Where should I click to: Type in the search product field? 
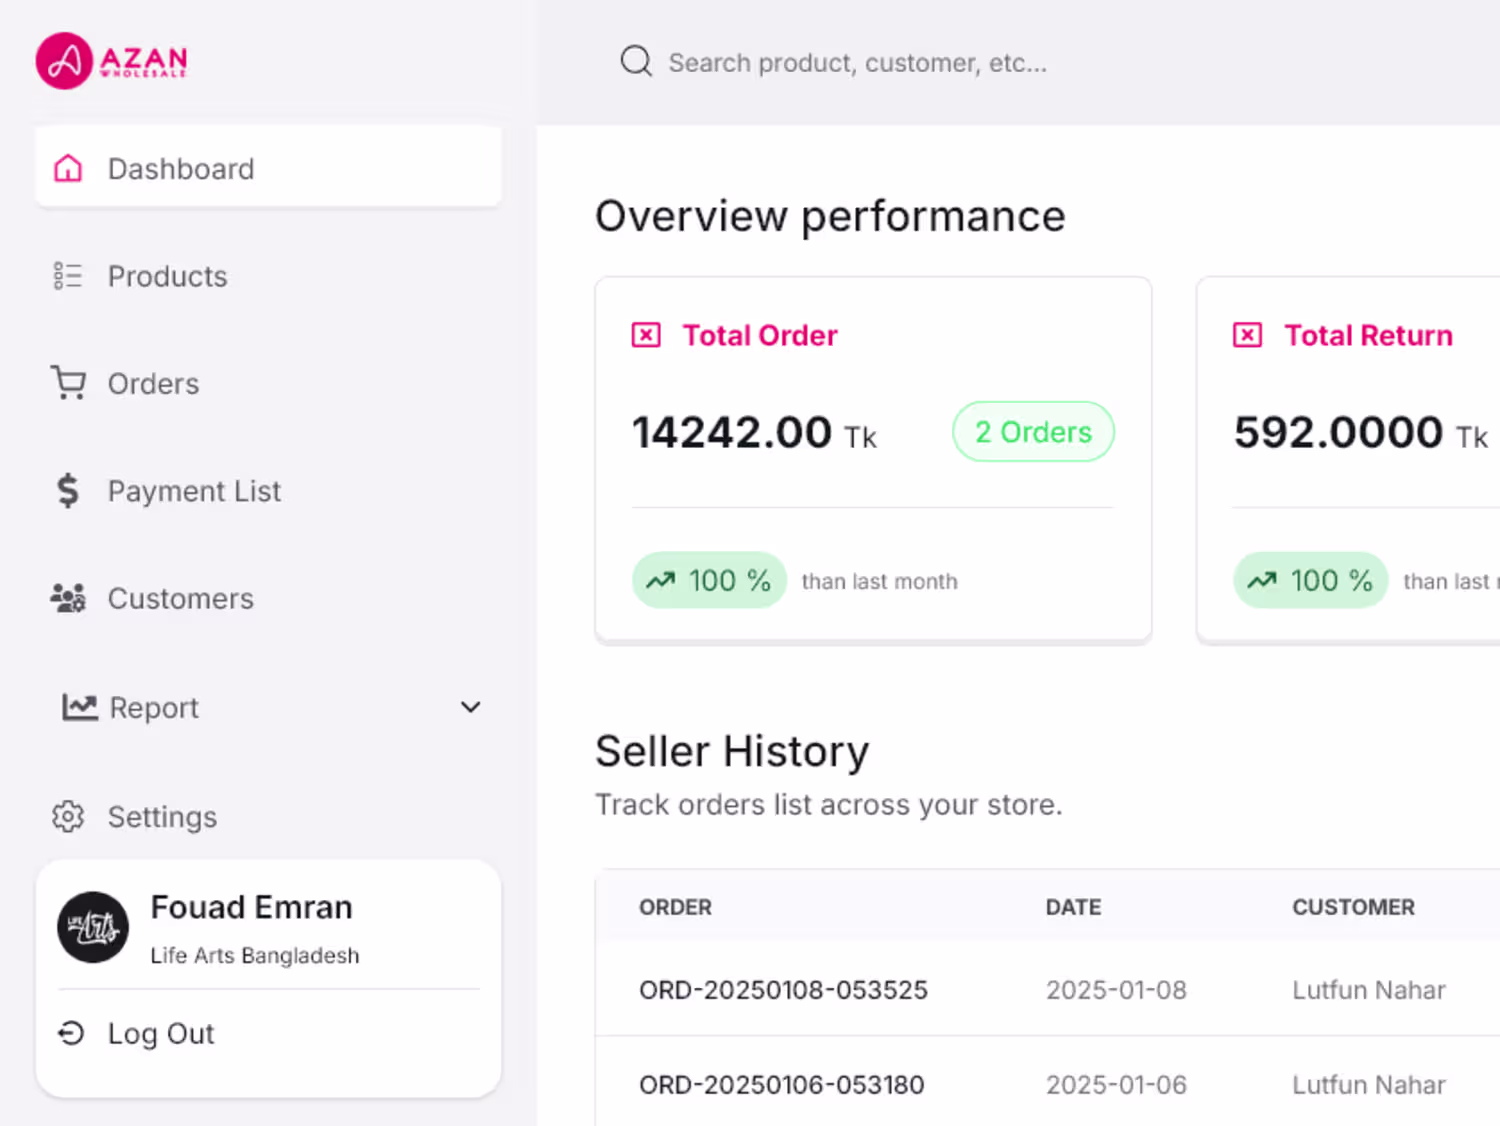857,63
